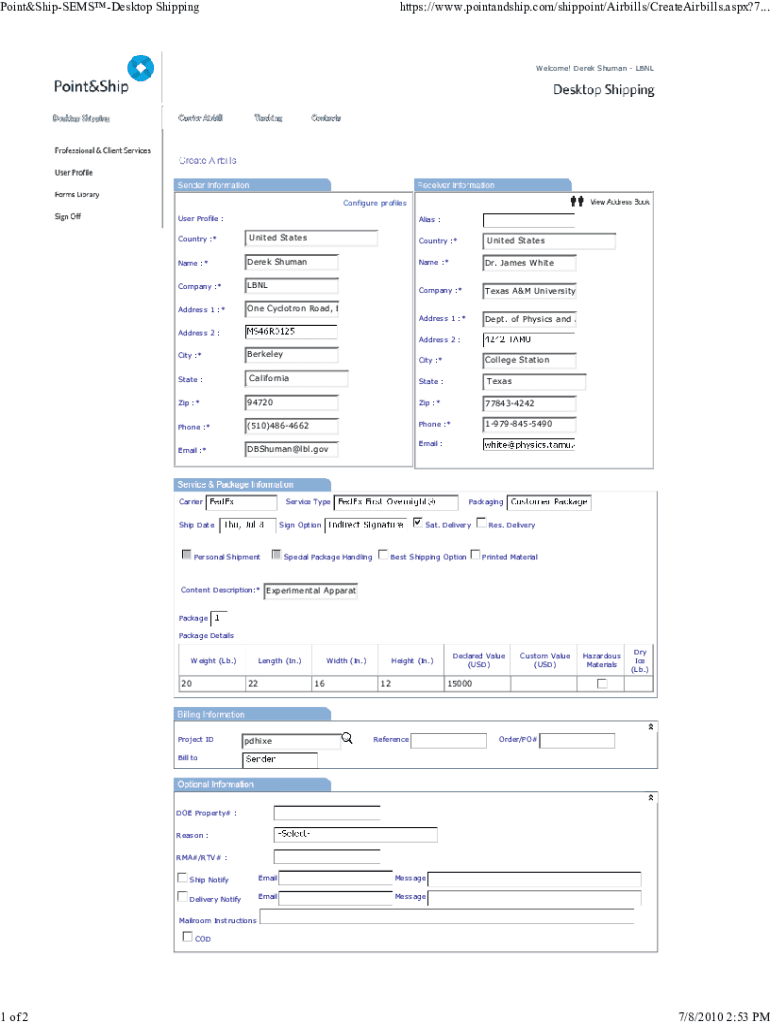Click the receiver Name field

(529, 263)
